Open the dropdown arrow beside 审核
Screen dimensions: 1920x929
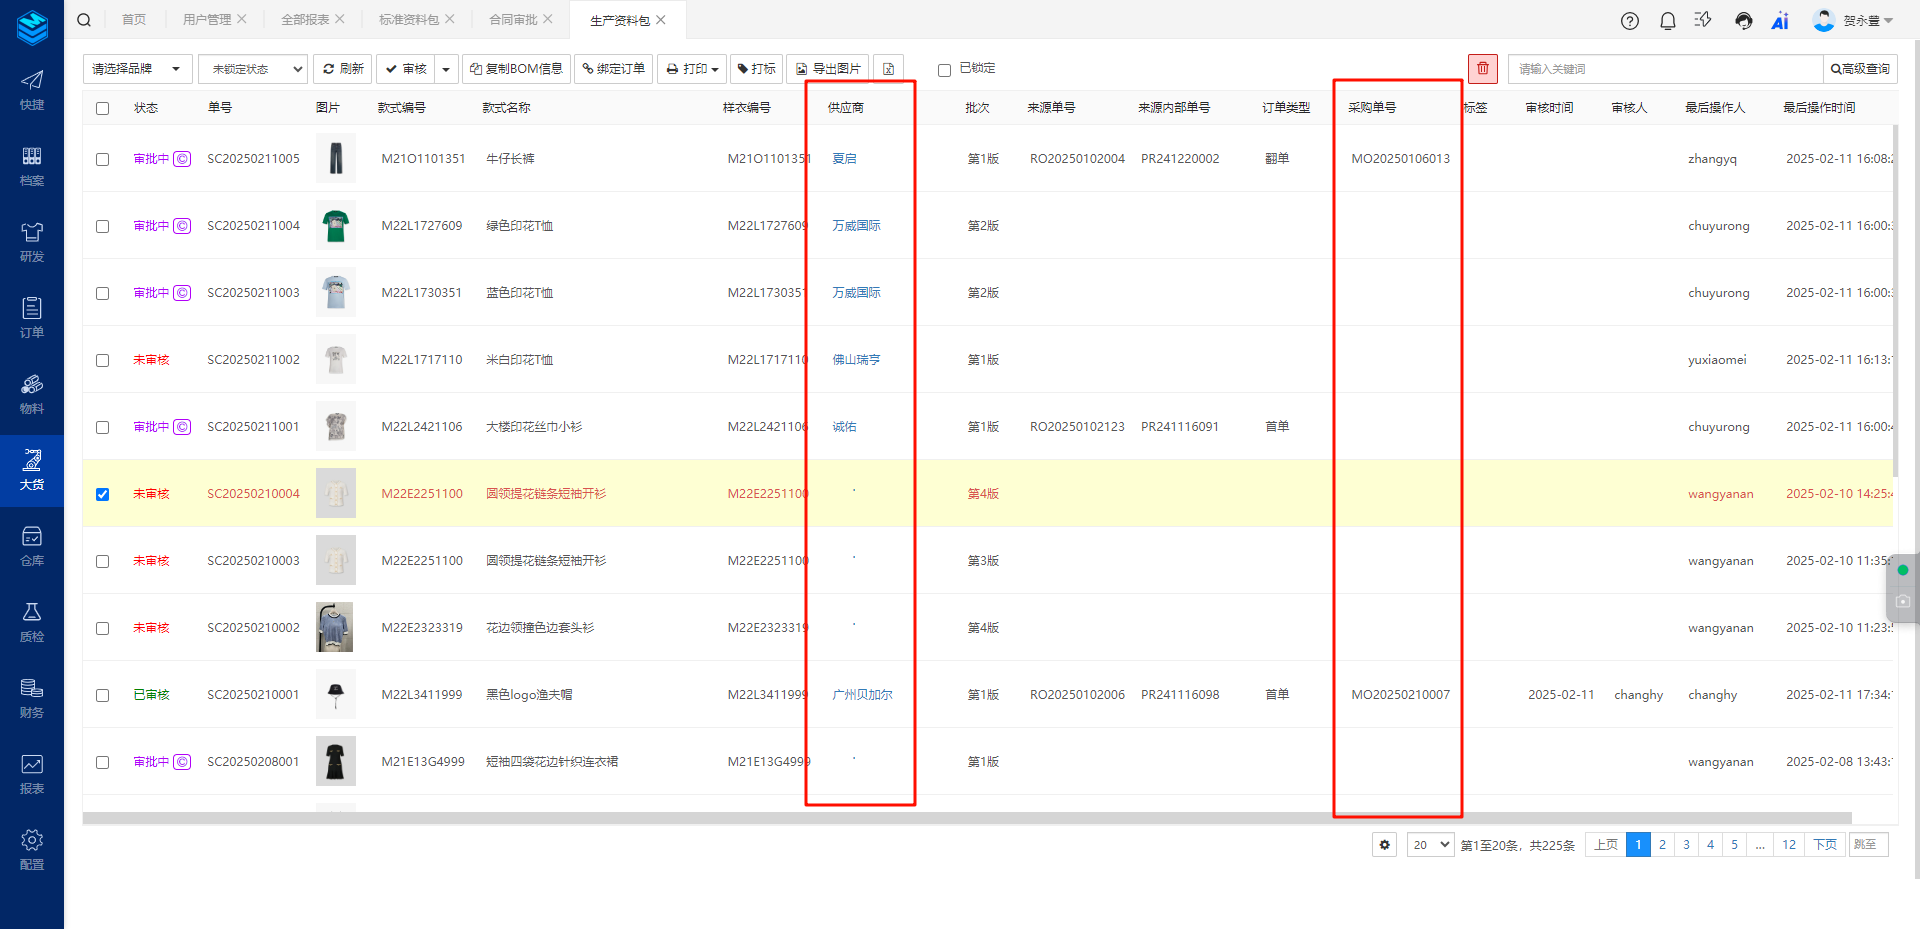point(446,69)
